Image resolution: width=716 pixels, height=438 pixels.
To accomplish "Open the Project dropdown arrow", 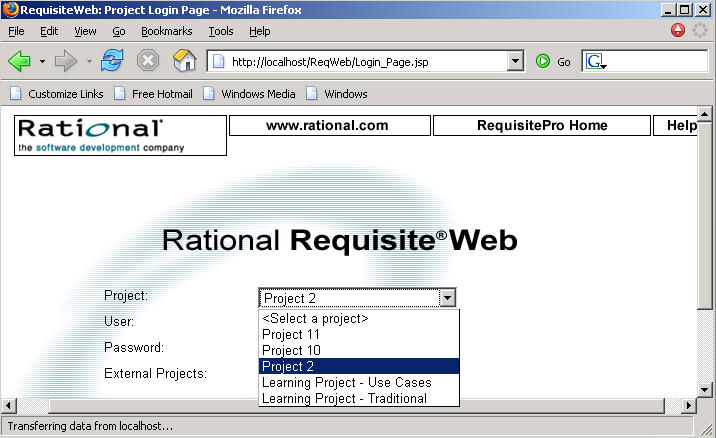I will point(448,298).
